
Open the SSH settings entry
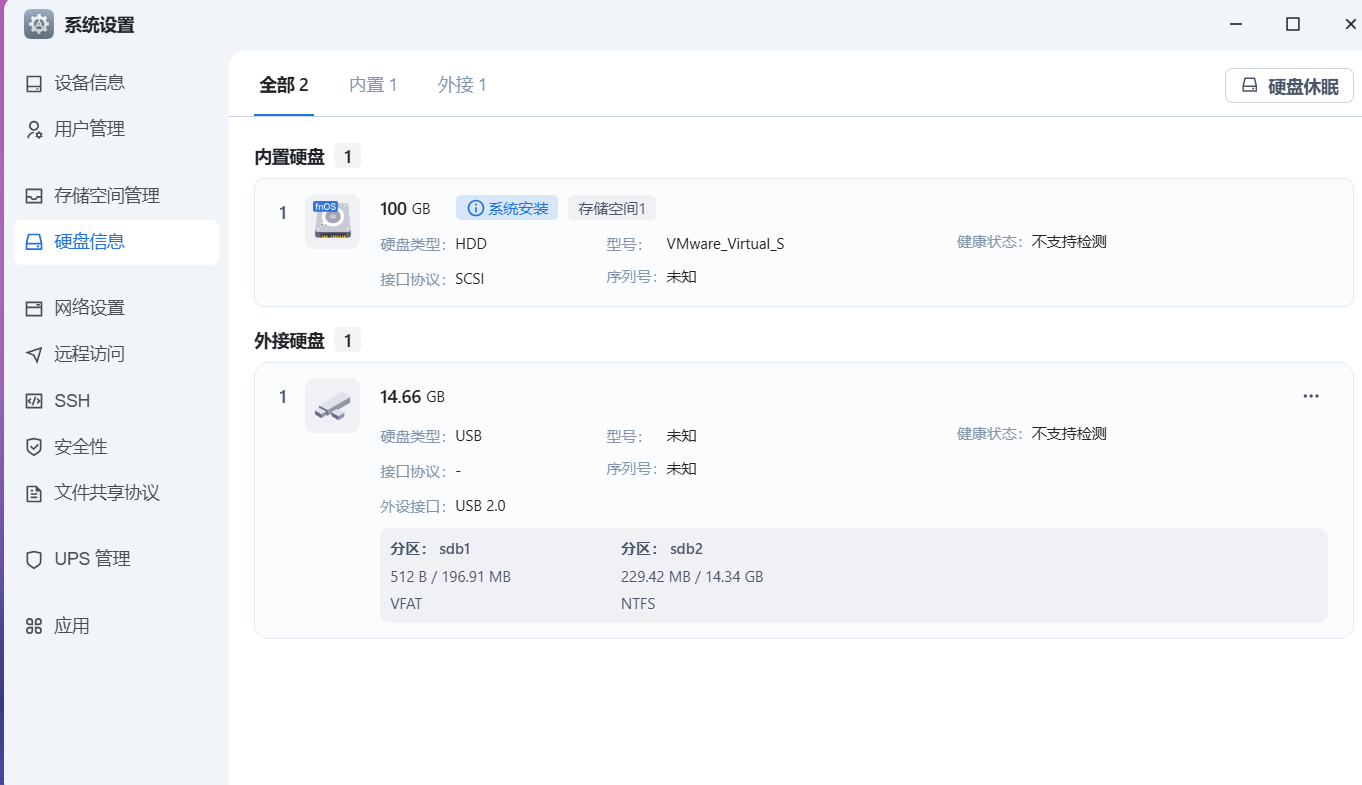pos(117,401)
